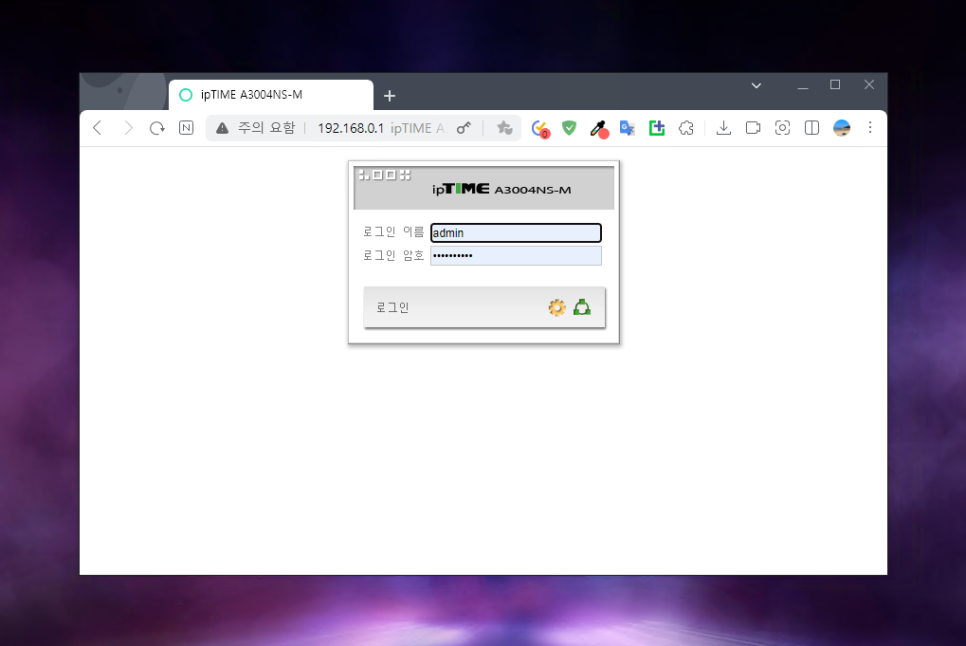Click the green network icon in login box

(582, 307)
